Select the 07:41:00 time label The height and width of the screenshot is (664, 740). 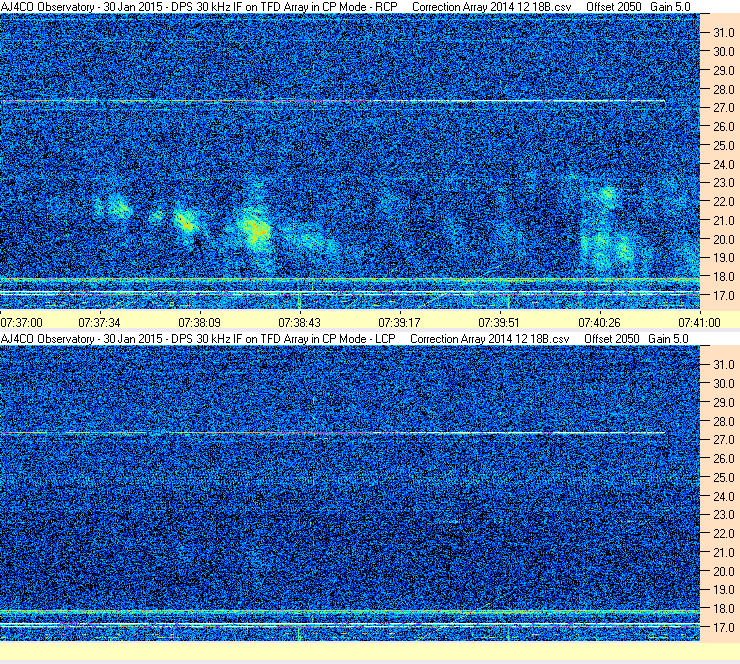[699, 323]
